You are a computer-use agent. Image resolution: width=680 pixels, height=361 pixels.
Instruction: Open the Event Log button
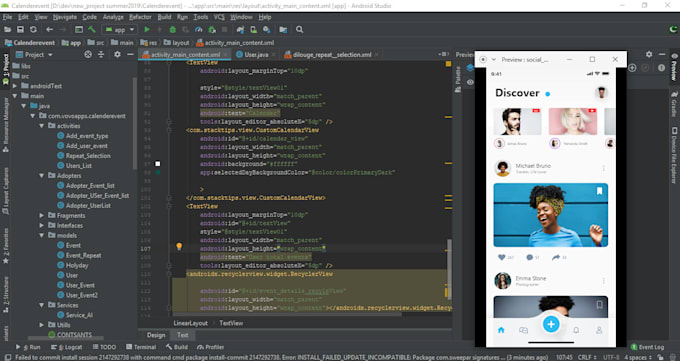point(647,347)
